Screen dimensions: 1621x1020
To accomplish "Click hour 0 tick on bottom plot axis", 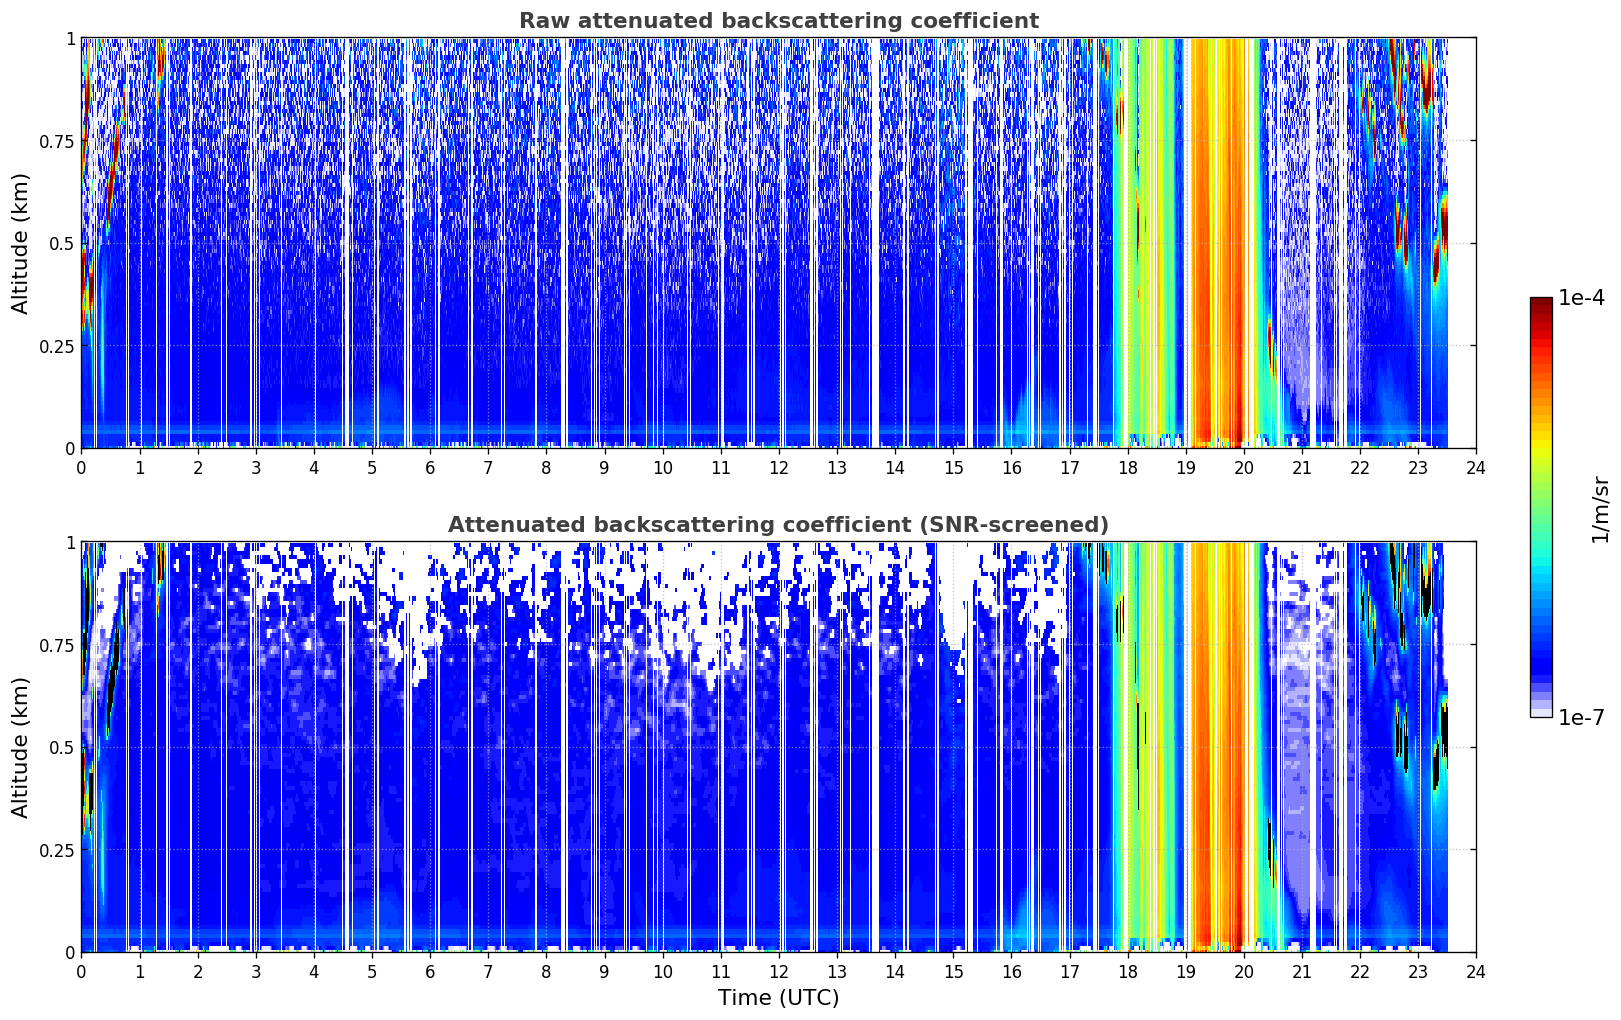I will tap(81, 972).
